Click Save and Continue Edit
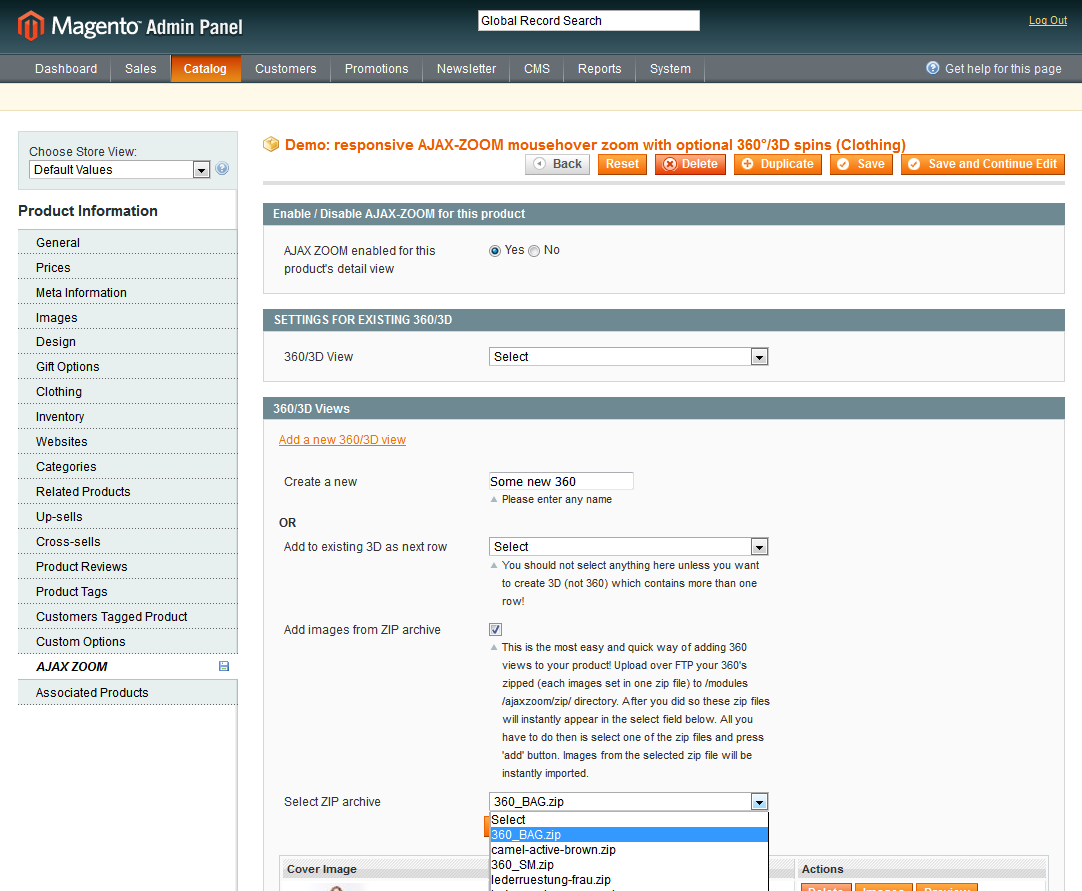1082x891 pixels. click(x=983, y=164)
